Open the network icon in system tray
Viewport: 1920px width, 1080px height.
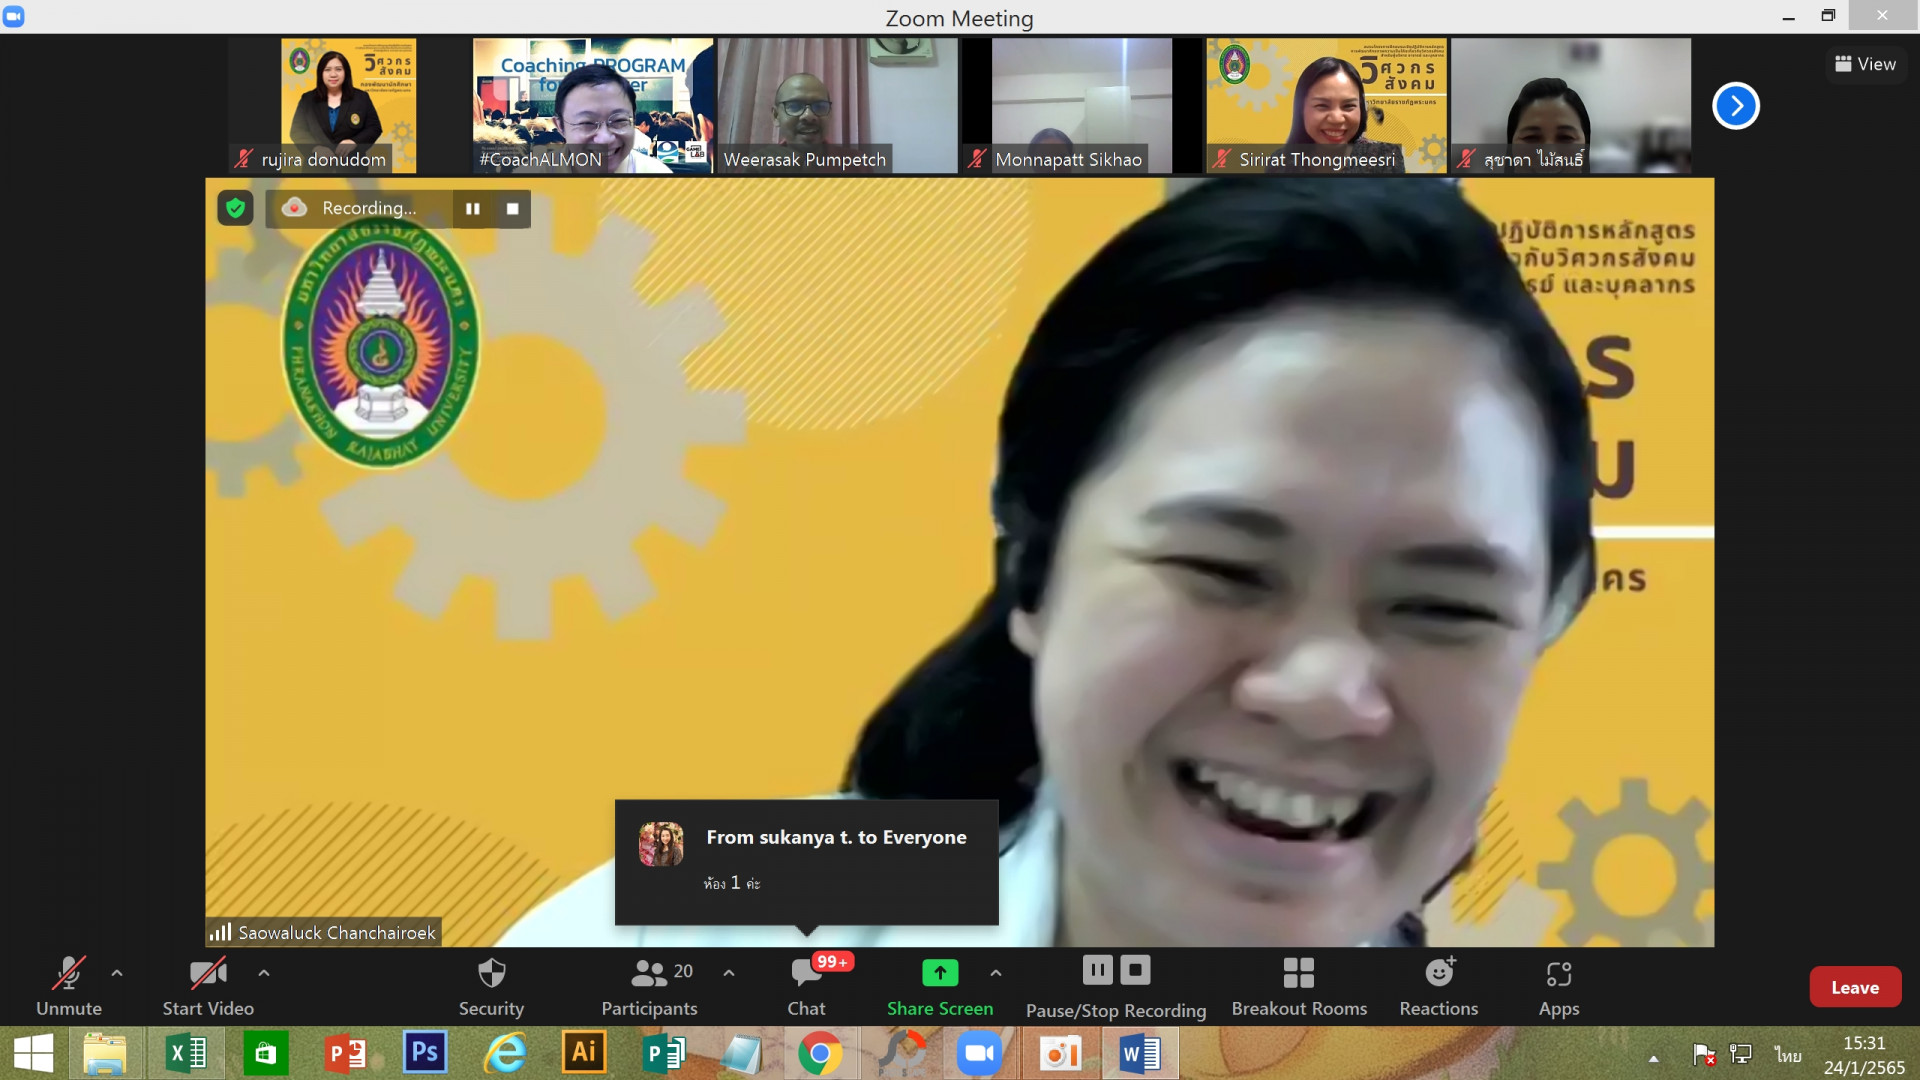point(1741,1054)
